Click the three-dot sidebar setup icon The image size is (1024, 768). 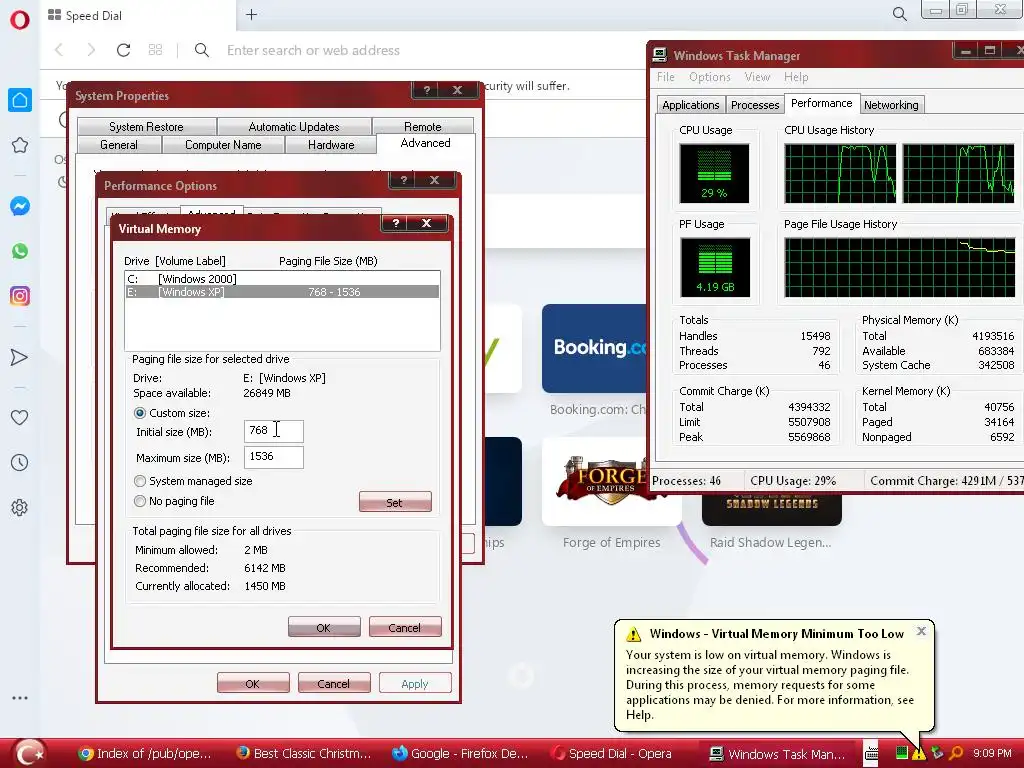coord(20,698)
